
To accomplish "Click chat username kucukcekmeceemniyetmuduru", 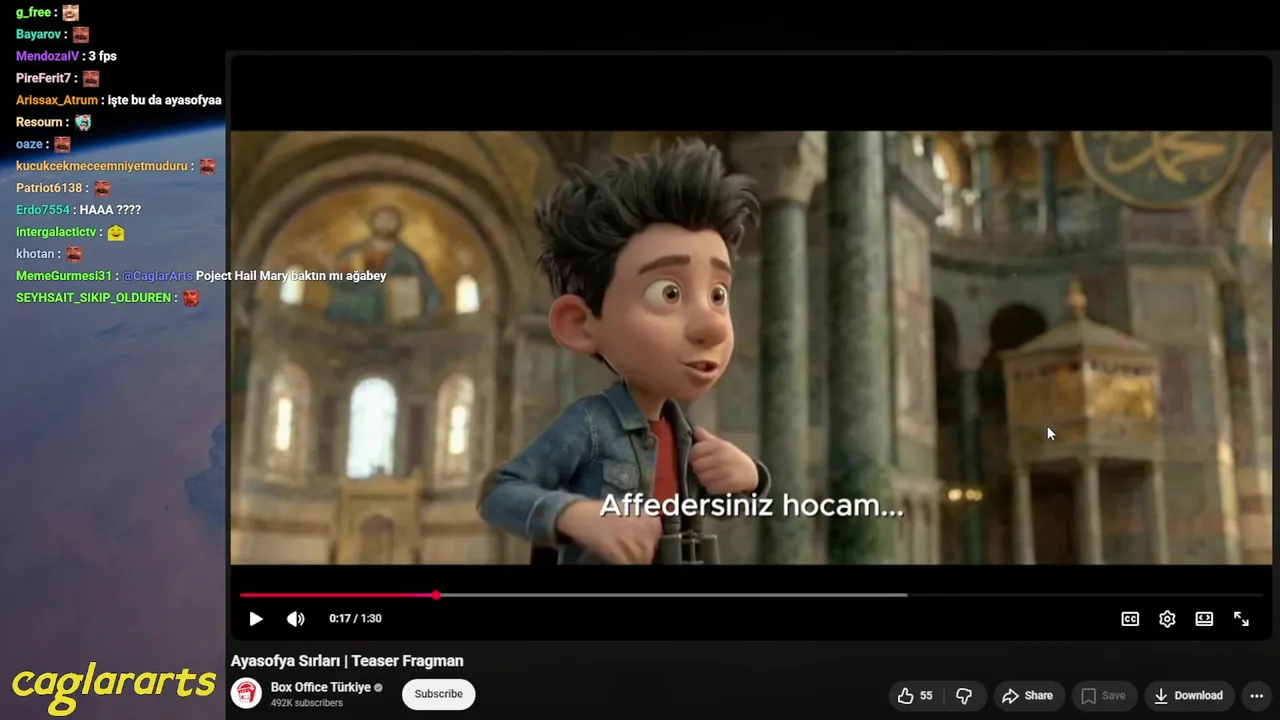I will coord(102,167).
